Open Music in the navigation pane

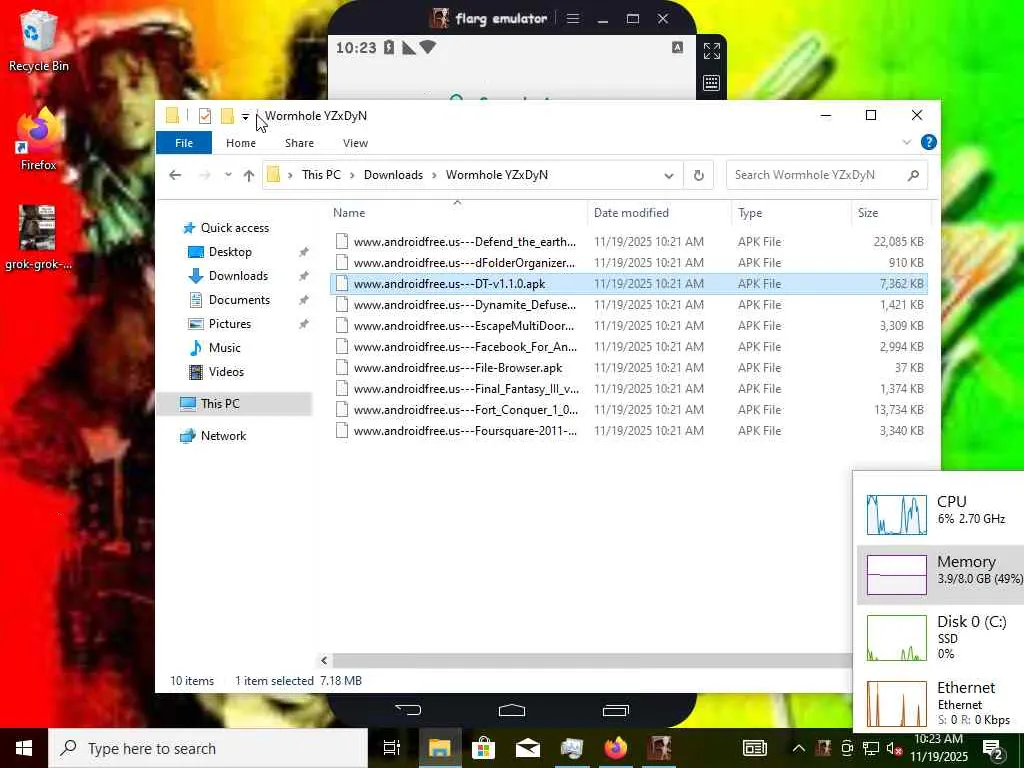tap(224, 348)
